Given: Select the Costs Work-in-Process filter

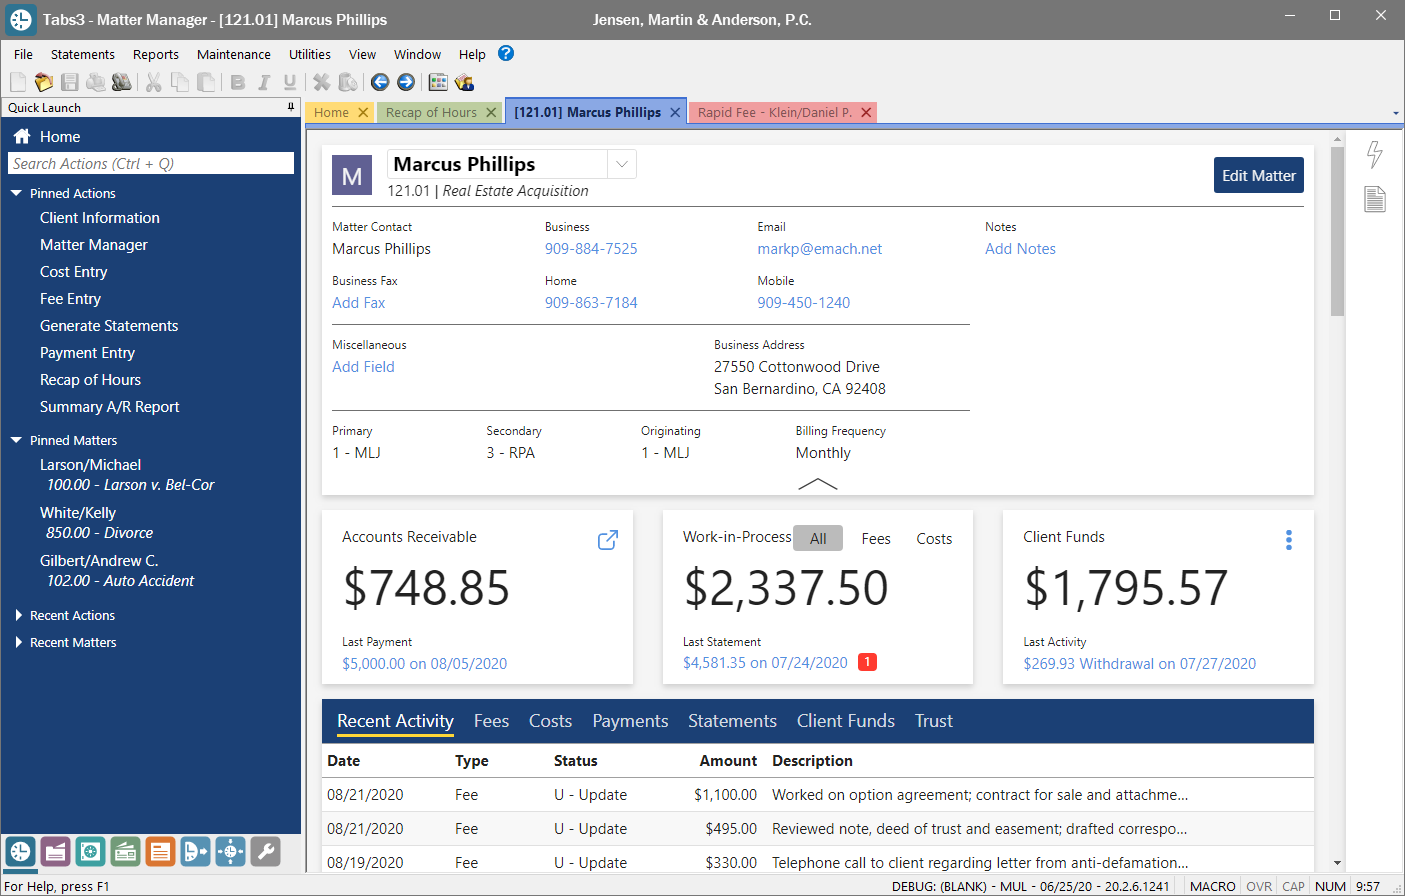Looking at the screenshot, I should click(x=934, y=538).
